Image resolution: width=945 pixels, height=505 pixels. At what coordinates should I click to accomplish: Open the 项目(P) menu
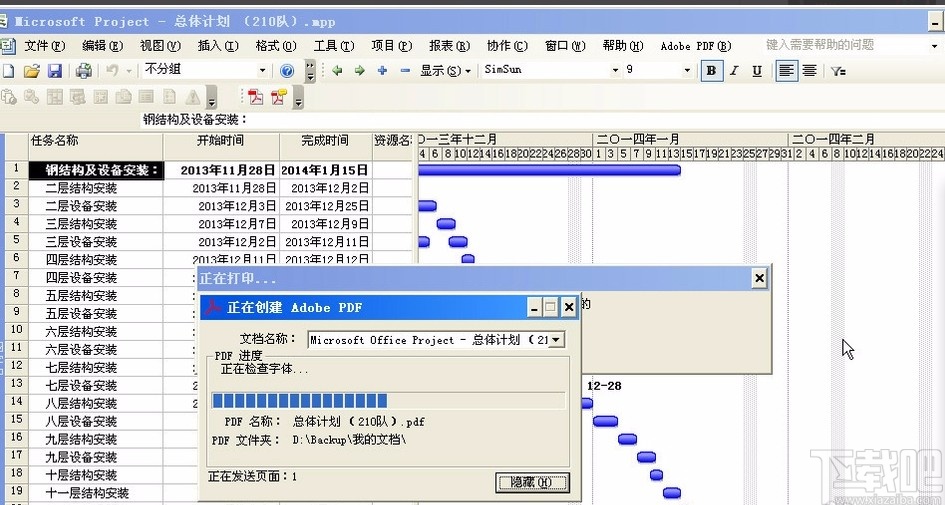[392, 46]
